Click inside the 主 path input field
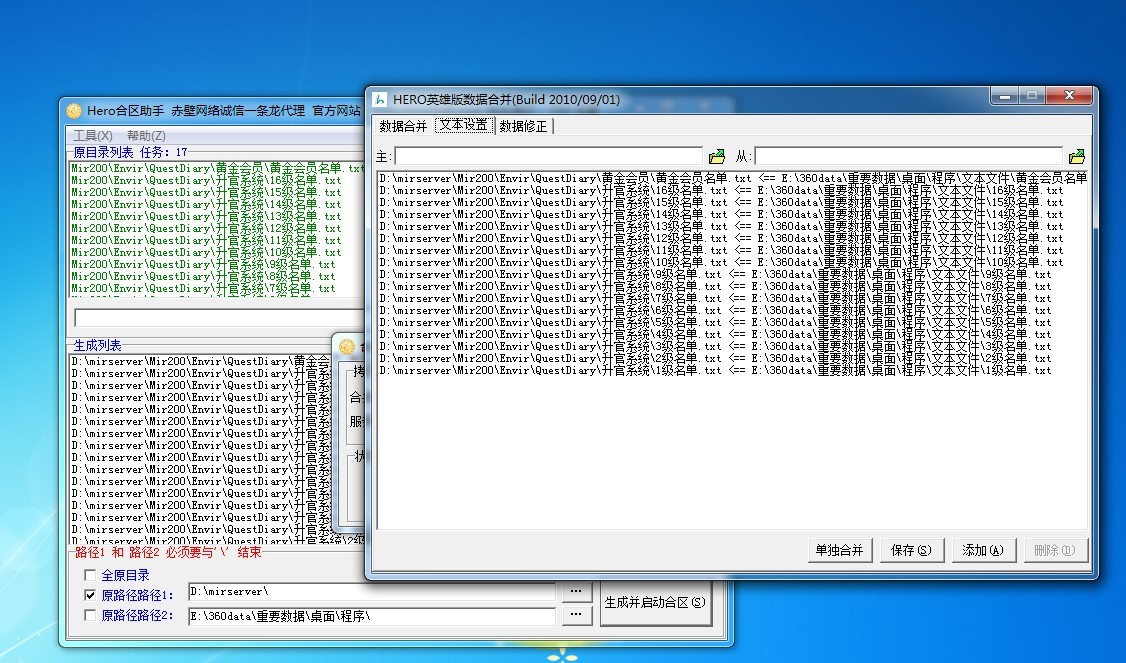 click(x=548, y=157)
